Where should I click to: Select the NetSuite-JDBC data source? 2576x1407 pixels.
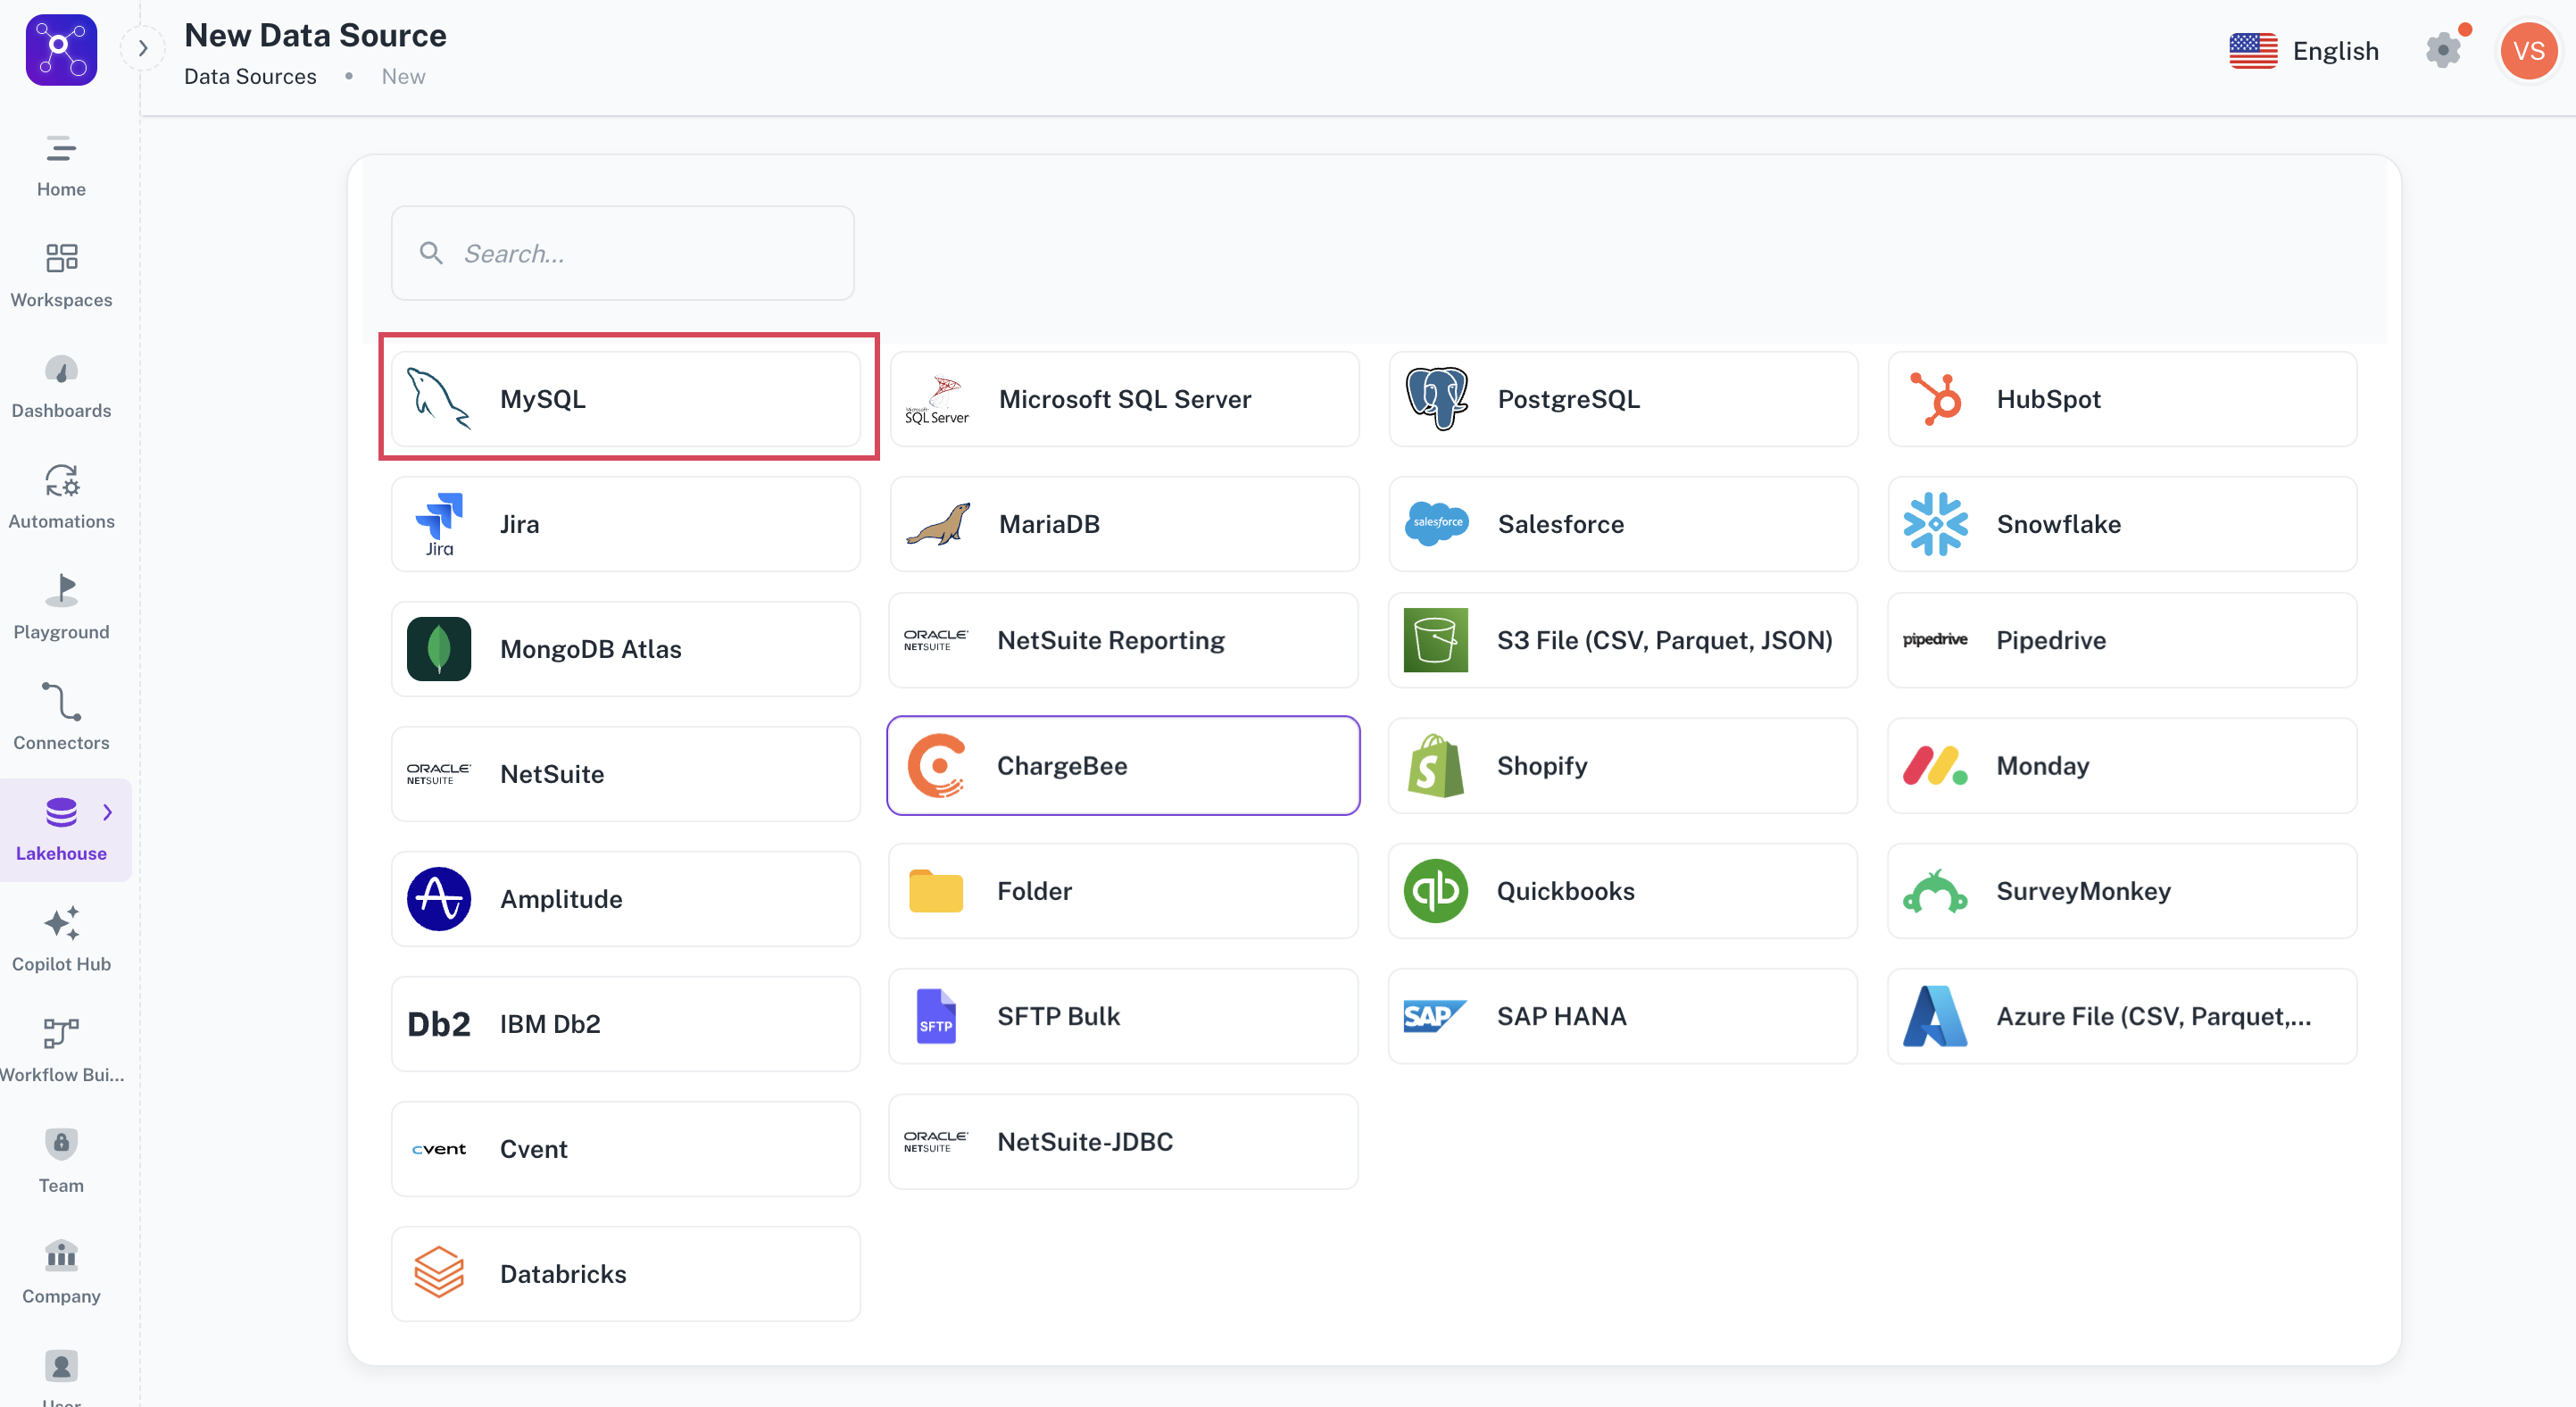[1123, 1141]
